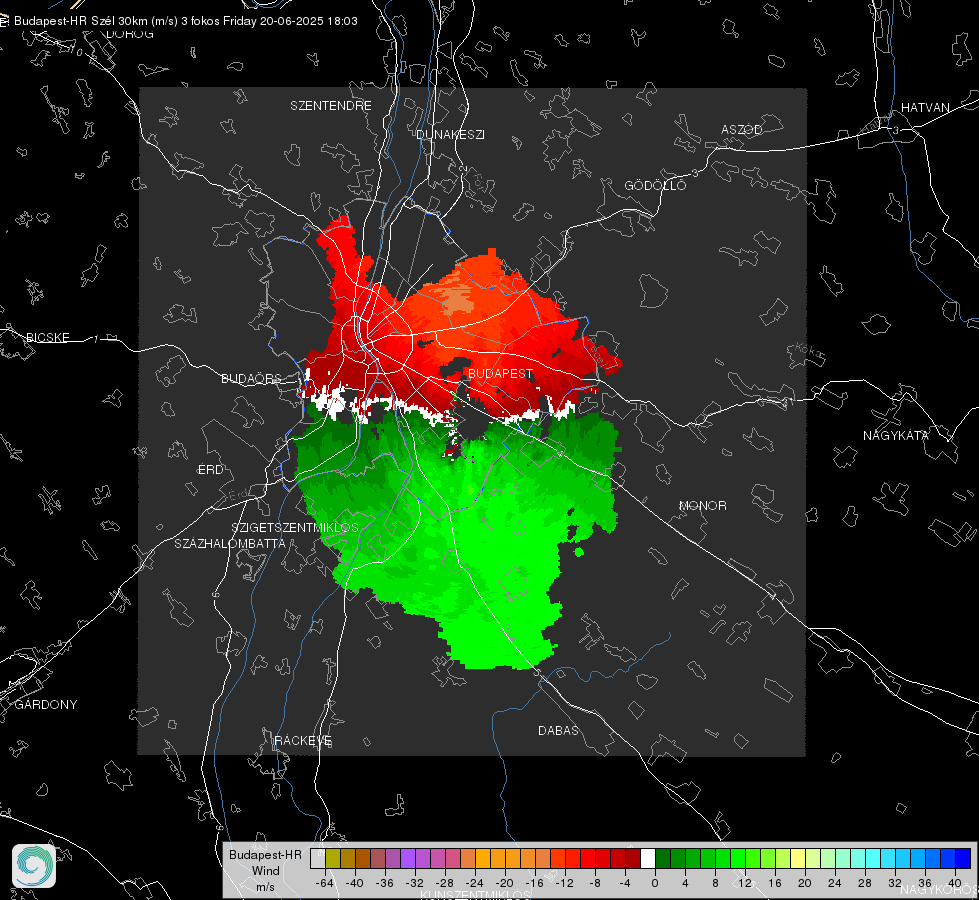Click the BUDAPEST city label
979x900 pixels.
(x=500, y=373)
